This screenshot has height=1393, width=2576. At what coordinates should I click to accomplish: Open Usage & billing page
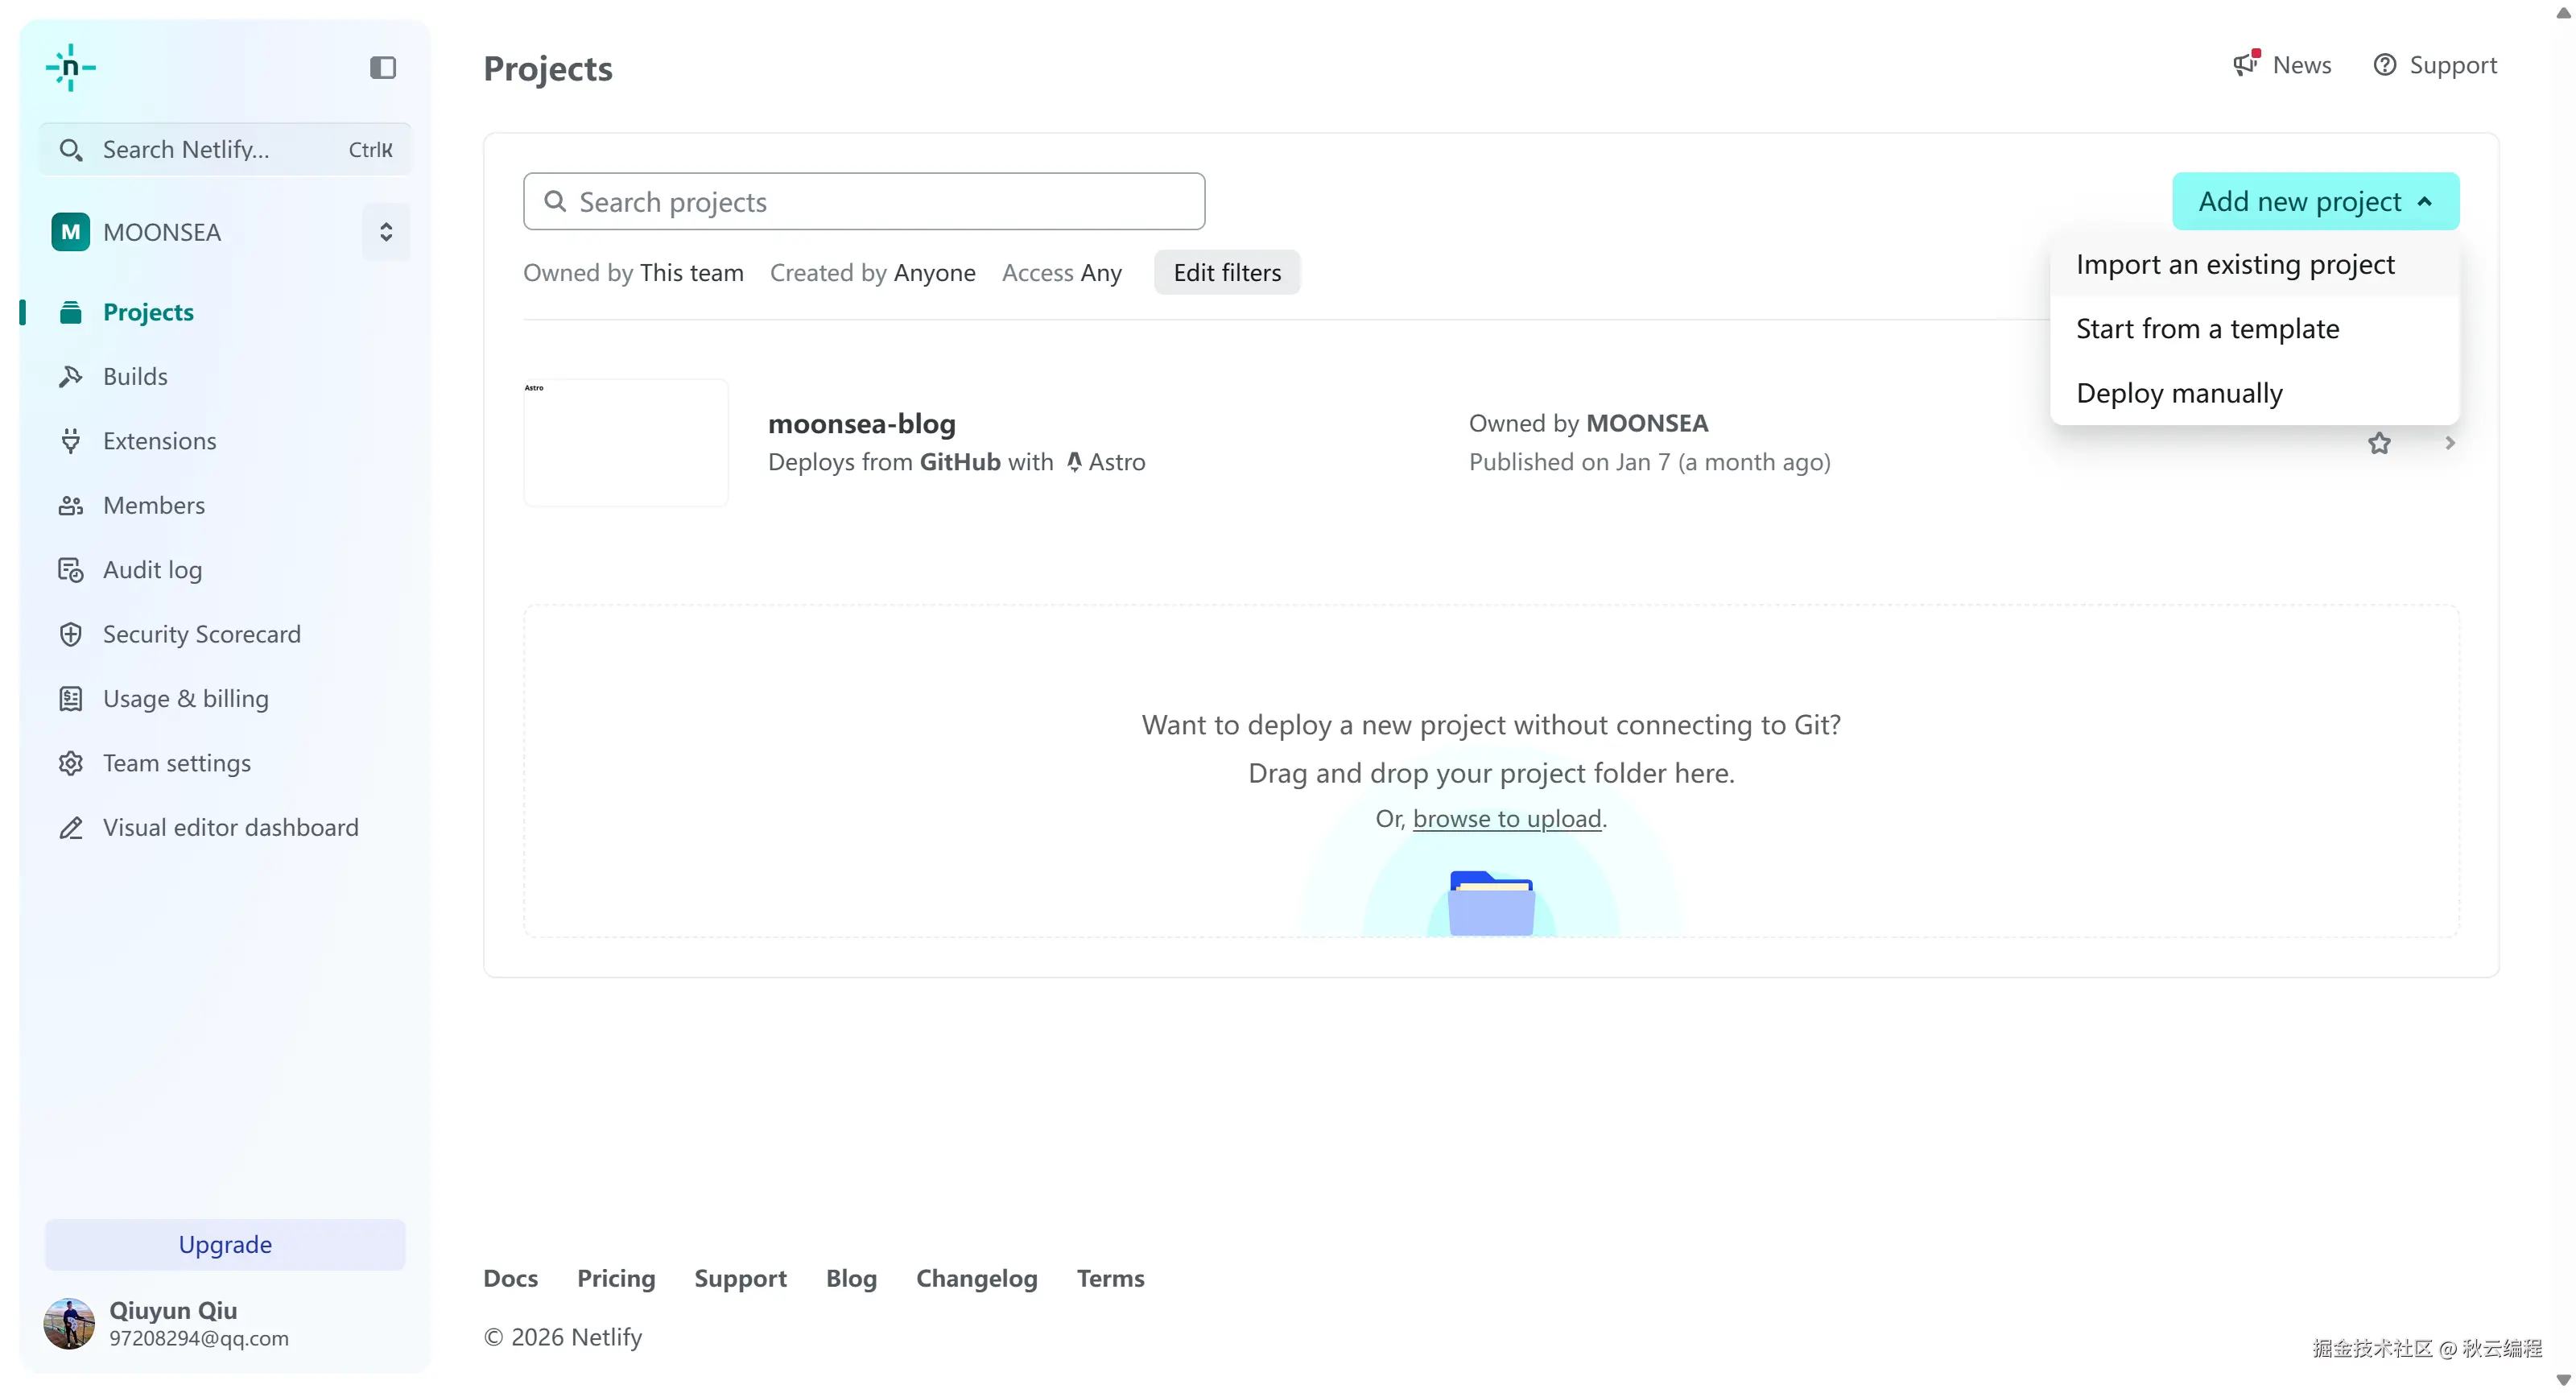185,698
